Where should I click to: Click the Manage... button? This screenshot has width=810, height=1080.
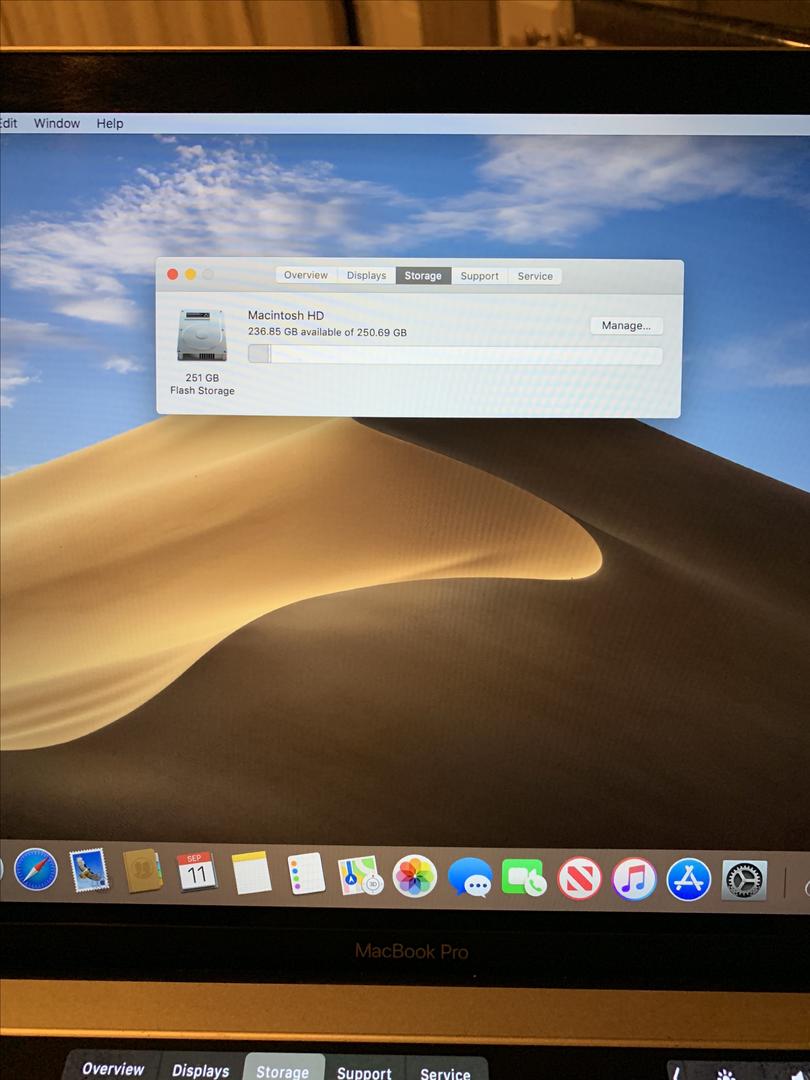click(x=626, y=326)
